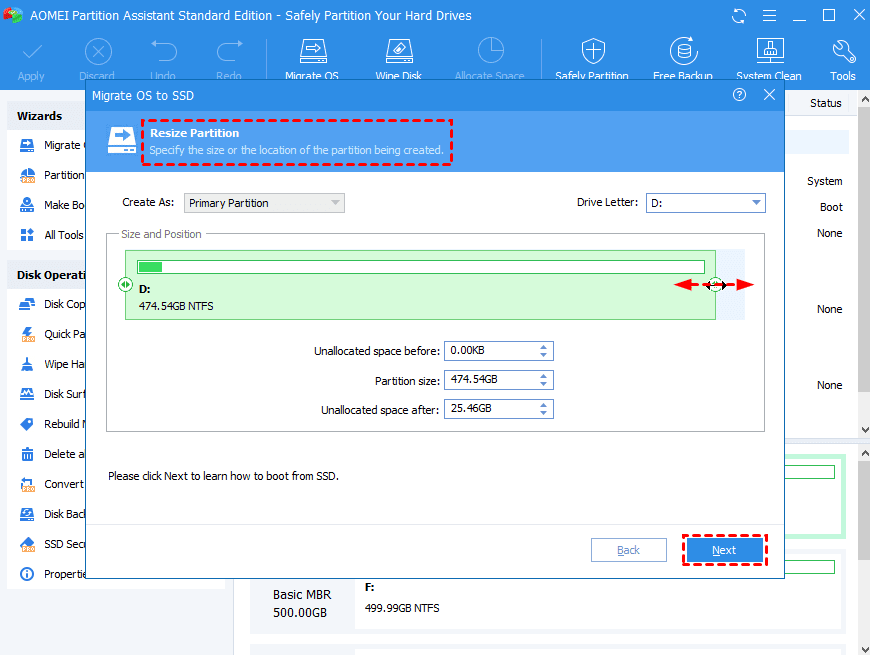
Task: Click the All Tools sidebar icon
Action: click(27, 235)
